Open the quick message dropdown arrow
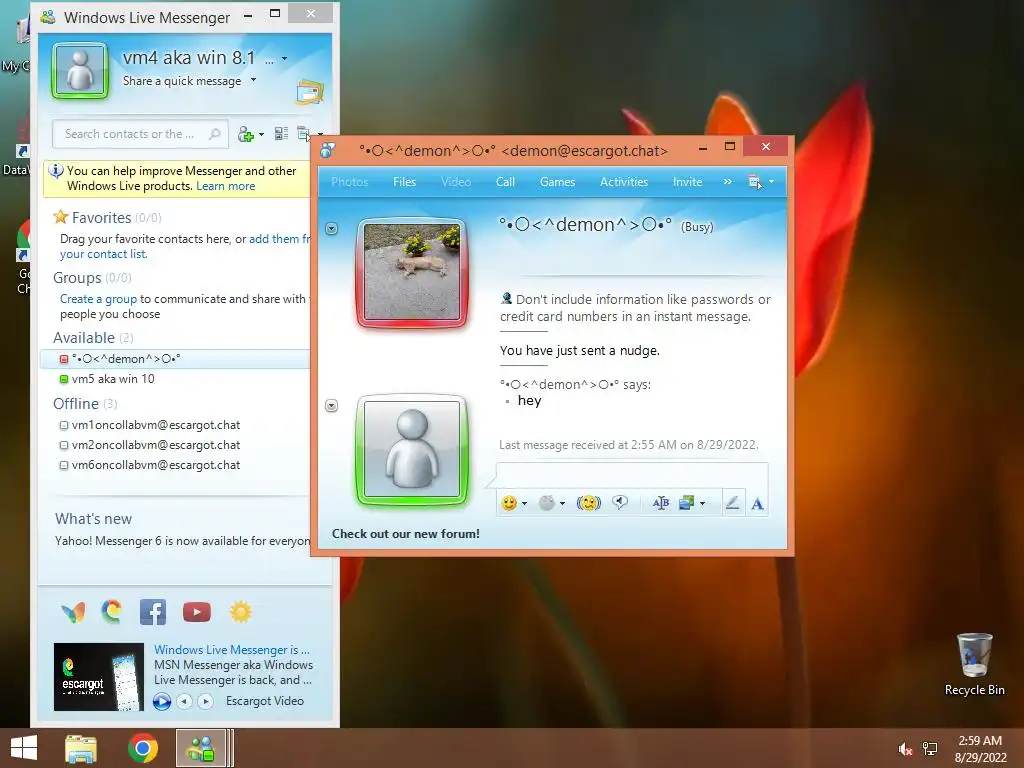Viewport: 1024px width, 768px height. tap(253, 80)
